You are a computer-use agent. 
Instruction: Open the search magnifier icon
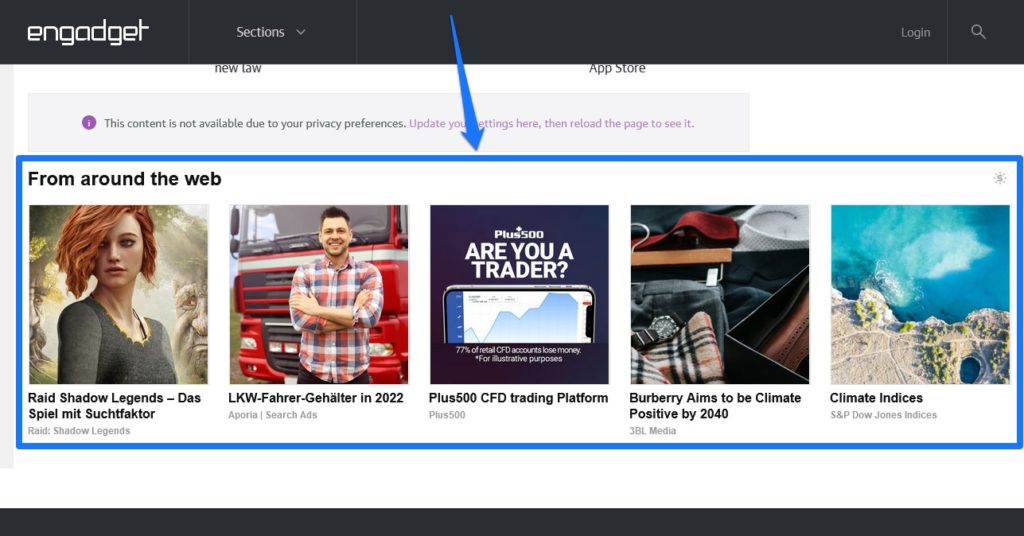coord(978,32)
